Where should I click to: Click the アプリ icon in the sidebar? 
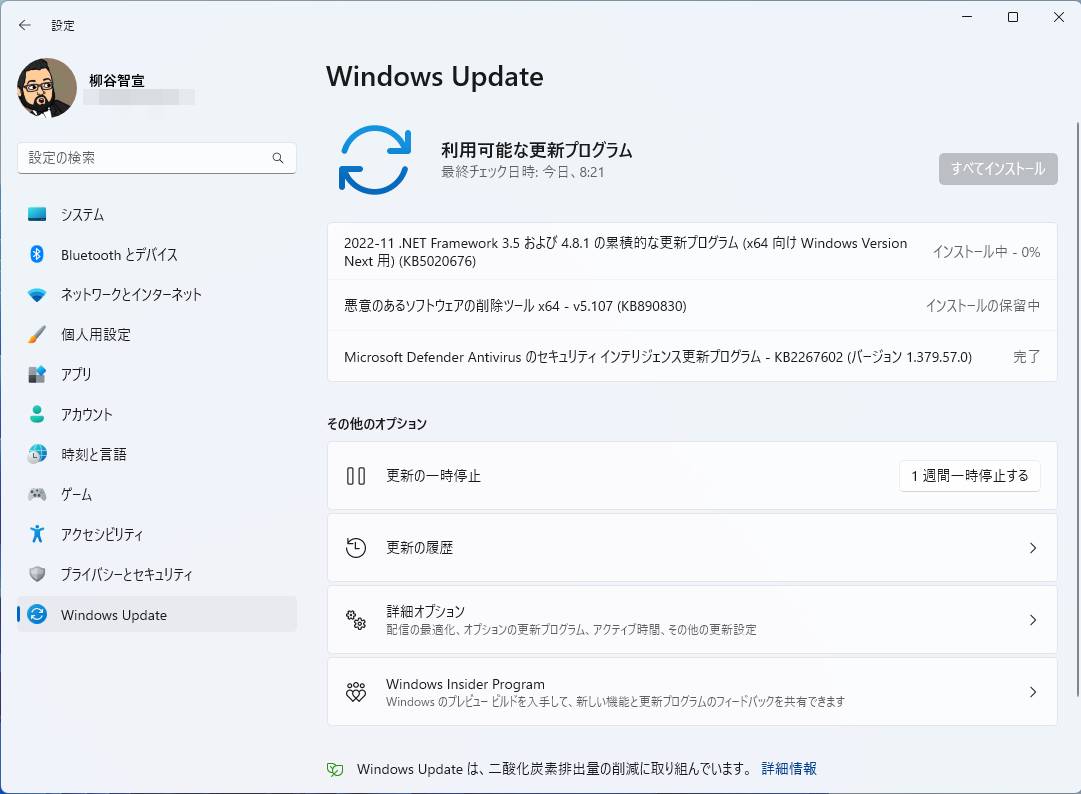[37, 374]
